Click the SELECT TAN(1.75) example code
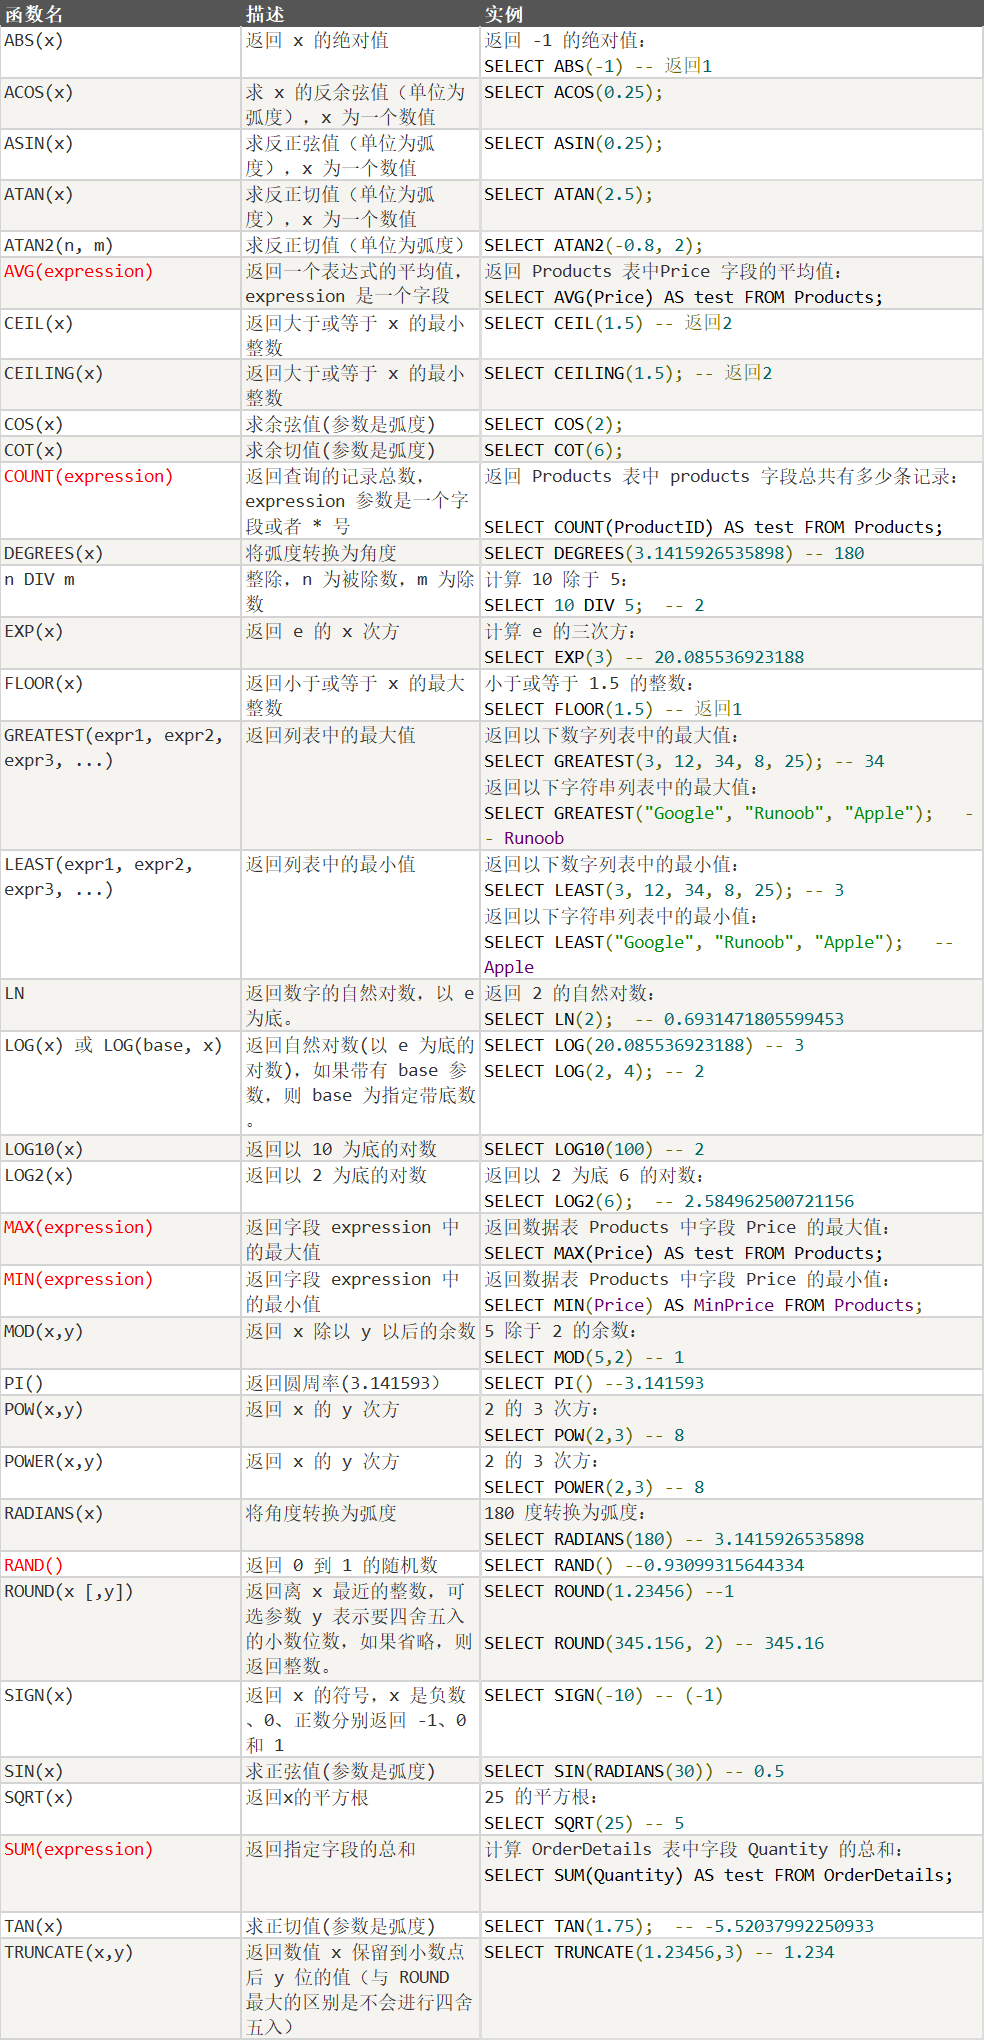The width and height of the screenshot is (985, 2040). click(678, 1927)
